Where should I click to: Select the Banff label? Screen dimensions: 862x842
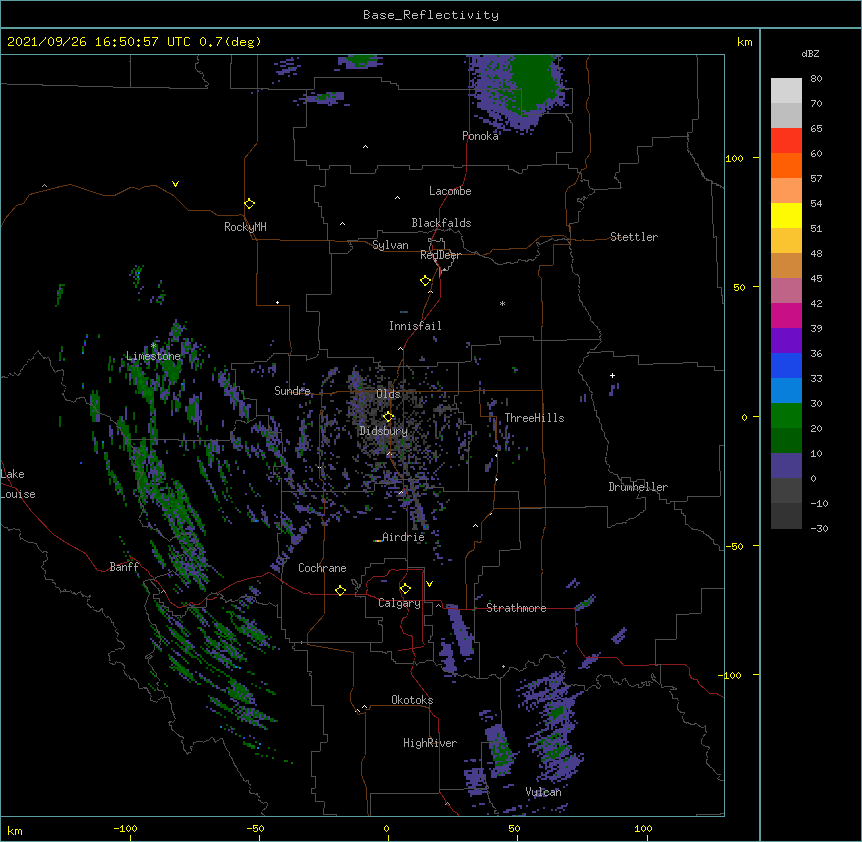pos(124,567)
